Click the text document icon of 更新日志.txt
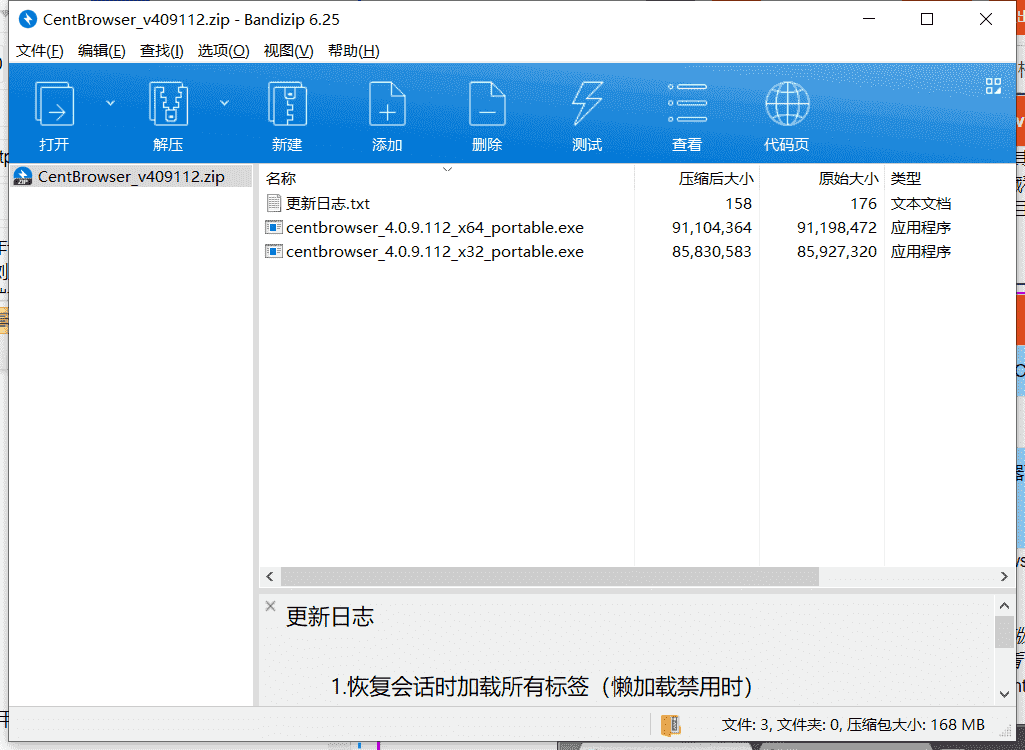 274,203
